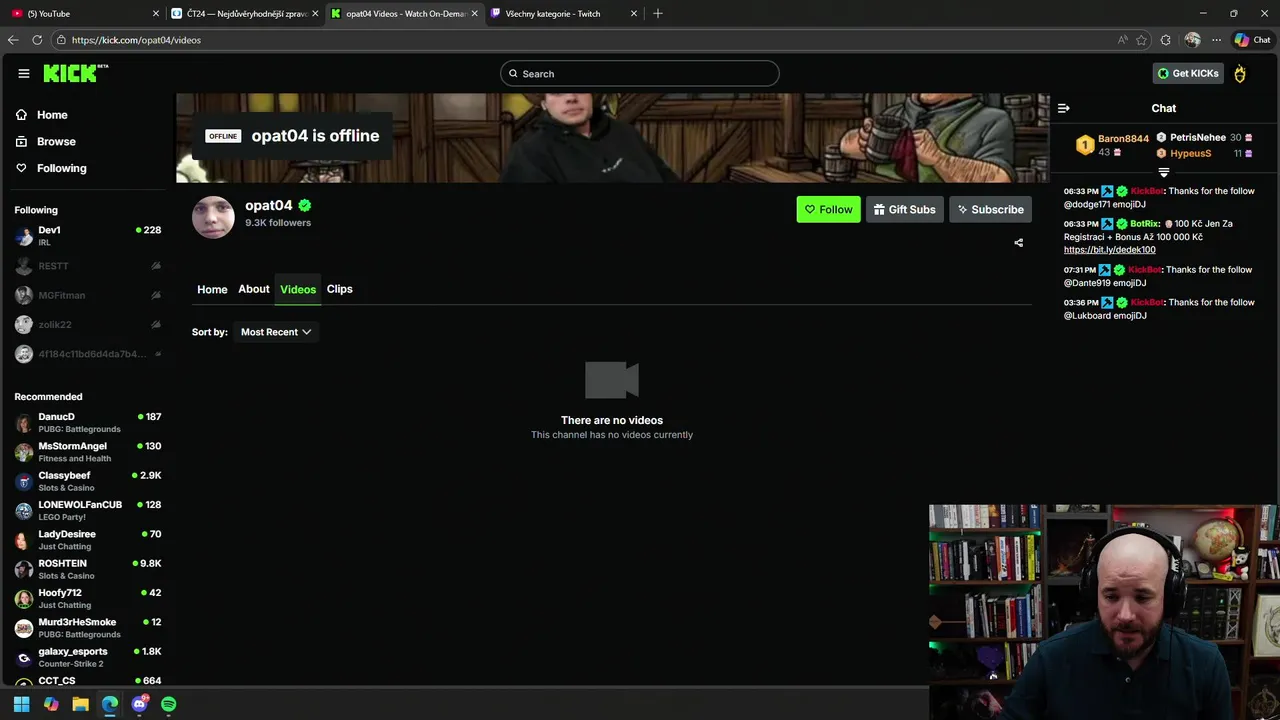
Task: Click the address bar URL
Action: pos(136,40)
